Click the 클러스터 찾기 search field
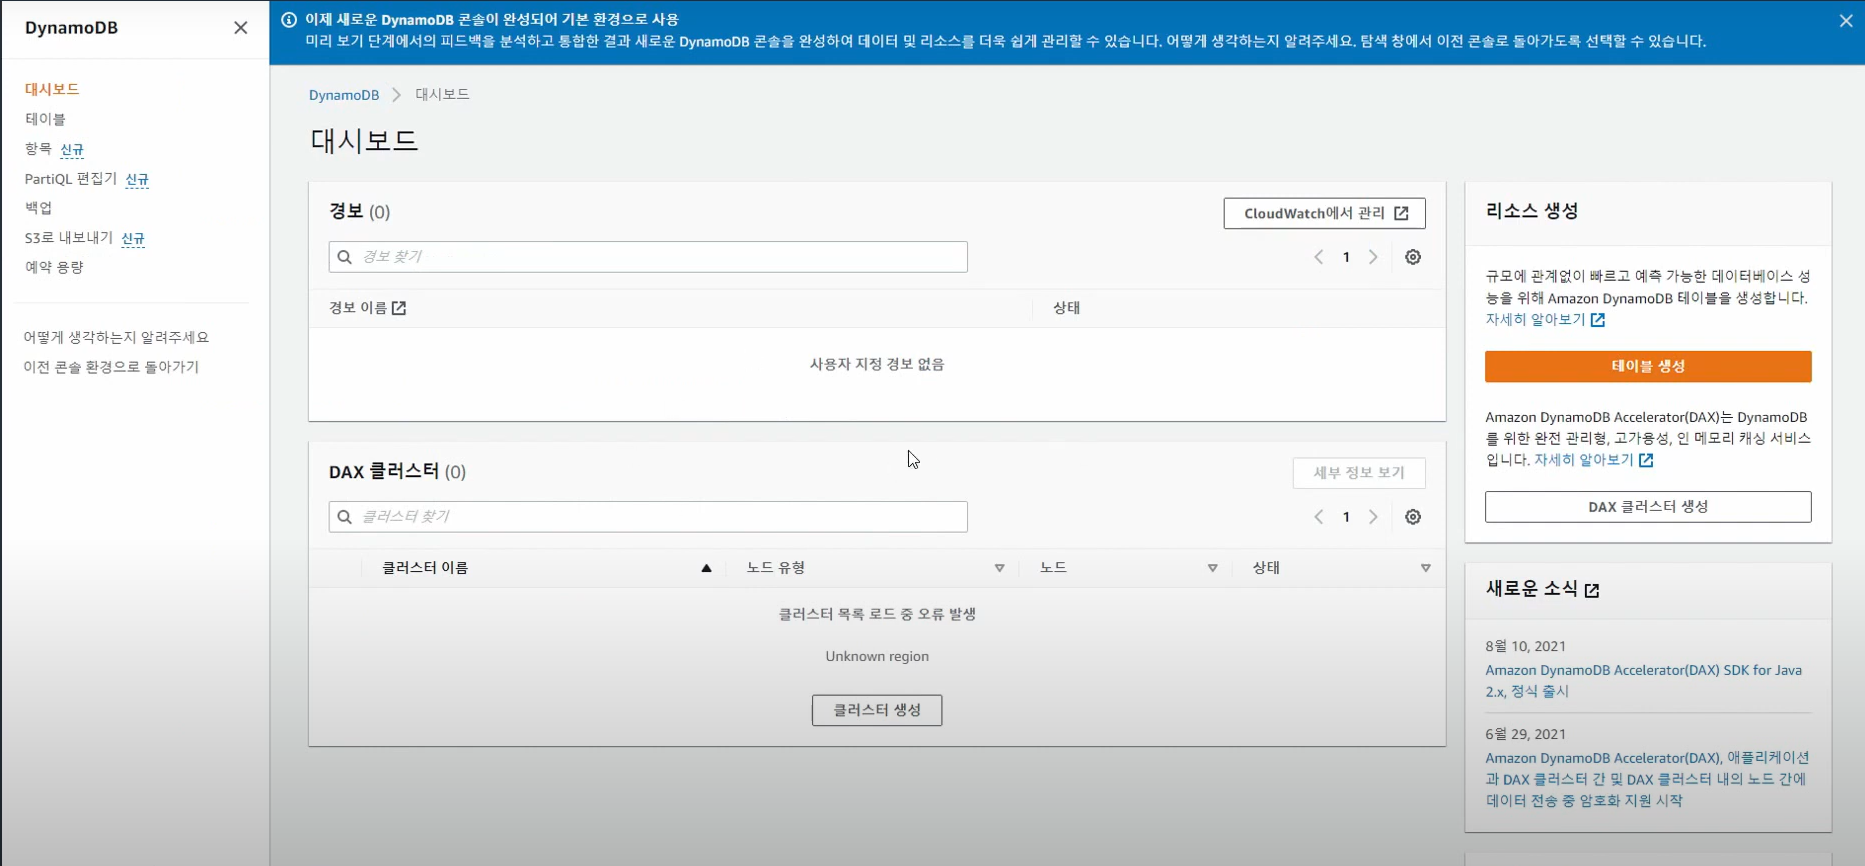The width and height of the screenshot is (1865, 866). pos(648,517)
